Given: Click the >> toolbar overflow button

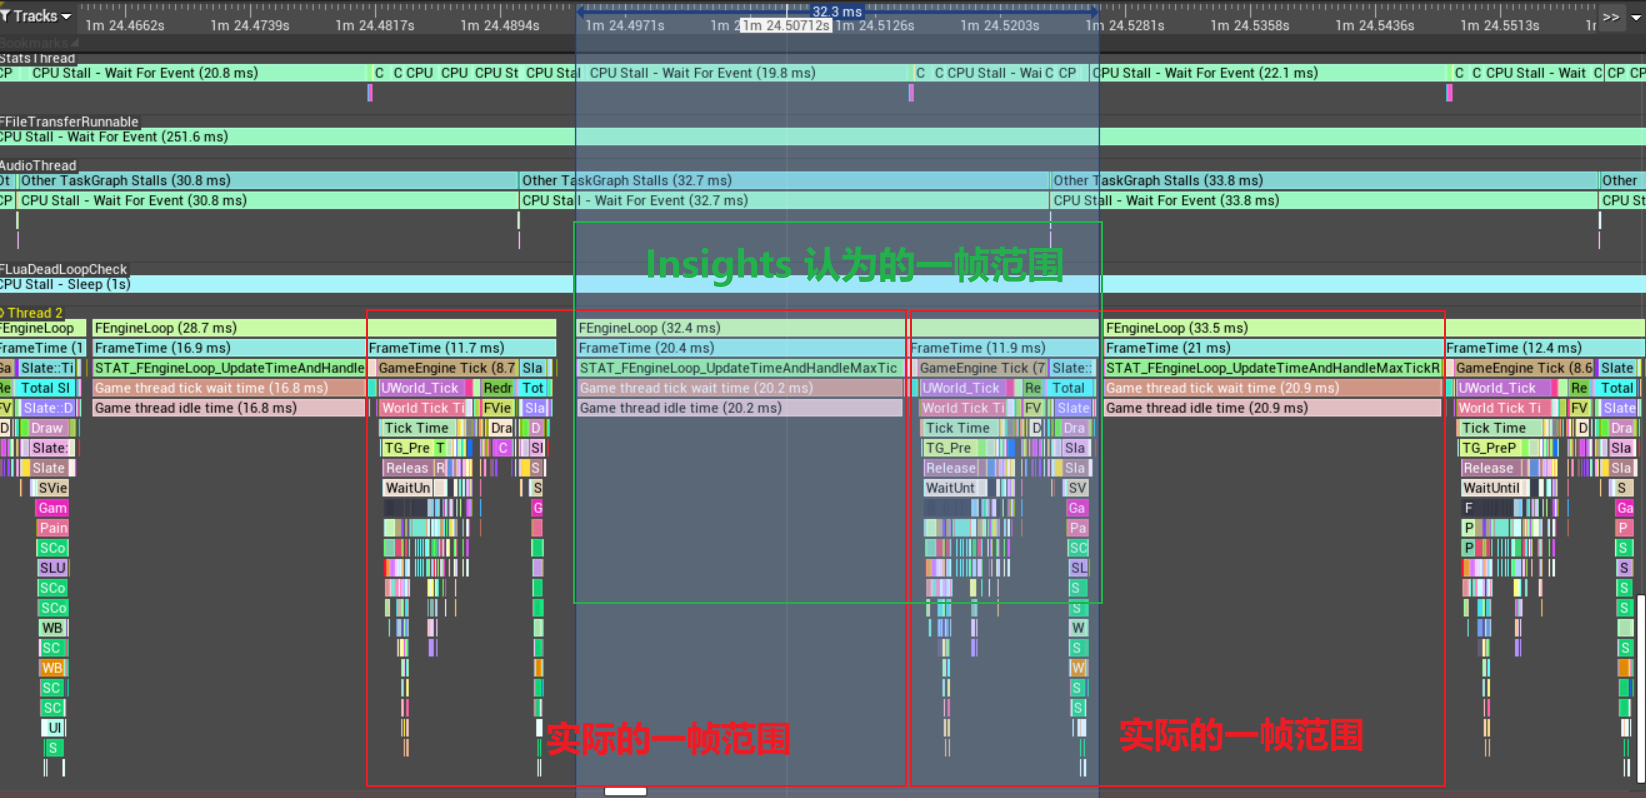Looking at the screenshot, I should pyautogui.click(x=1611, y=17).
